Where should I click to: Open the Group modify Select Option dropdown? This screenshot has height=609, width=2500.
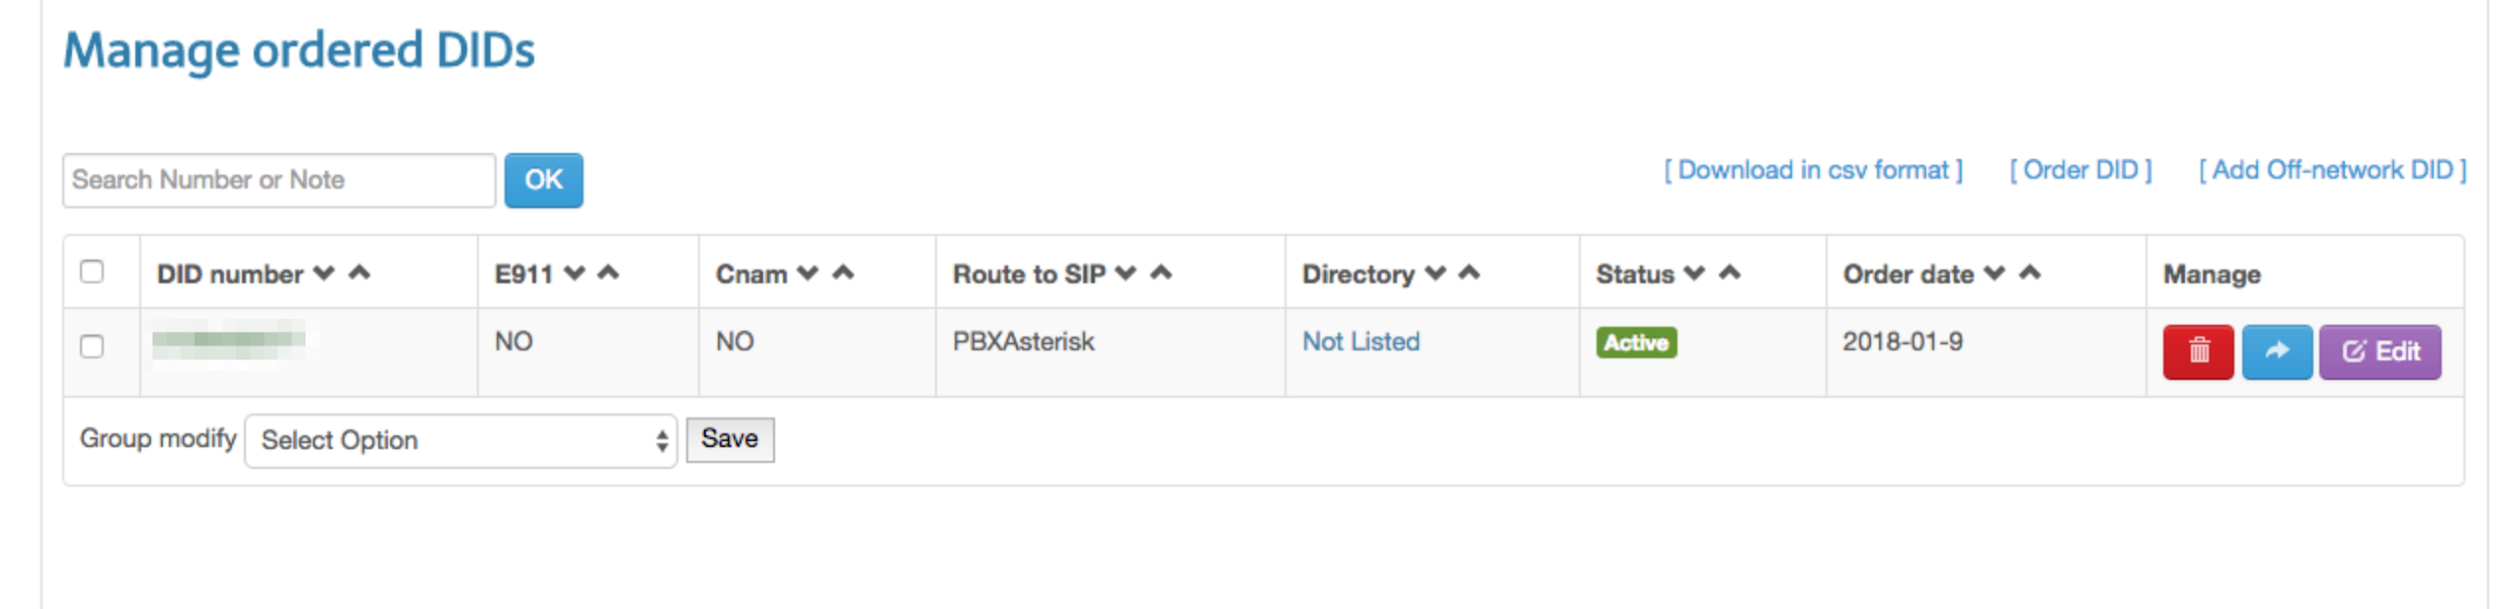460,440
